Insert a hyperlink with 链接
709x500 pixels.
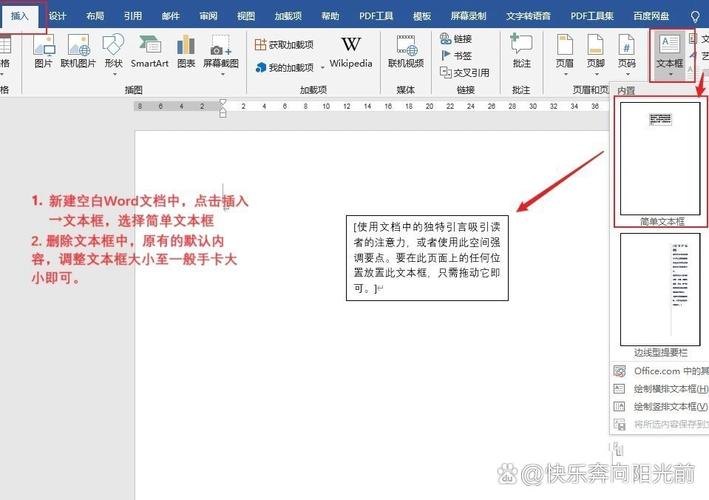[456, 39]
